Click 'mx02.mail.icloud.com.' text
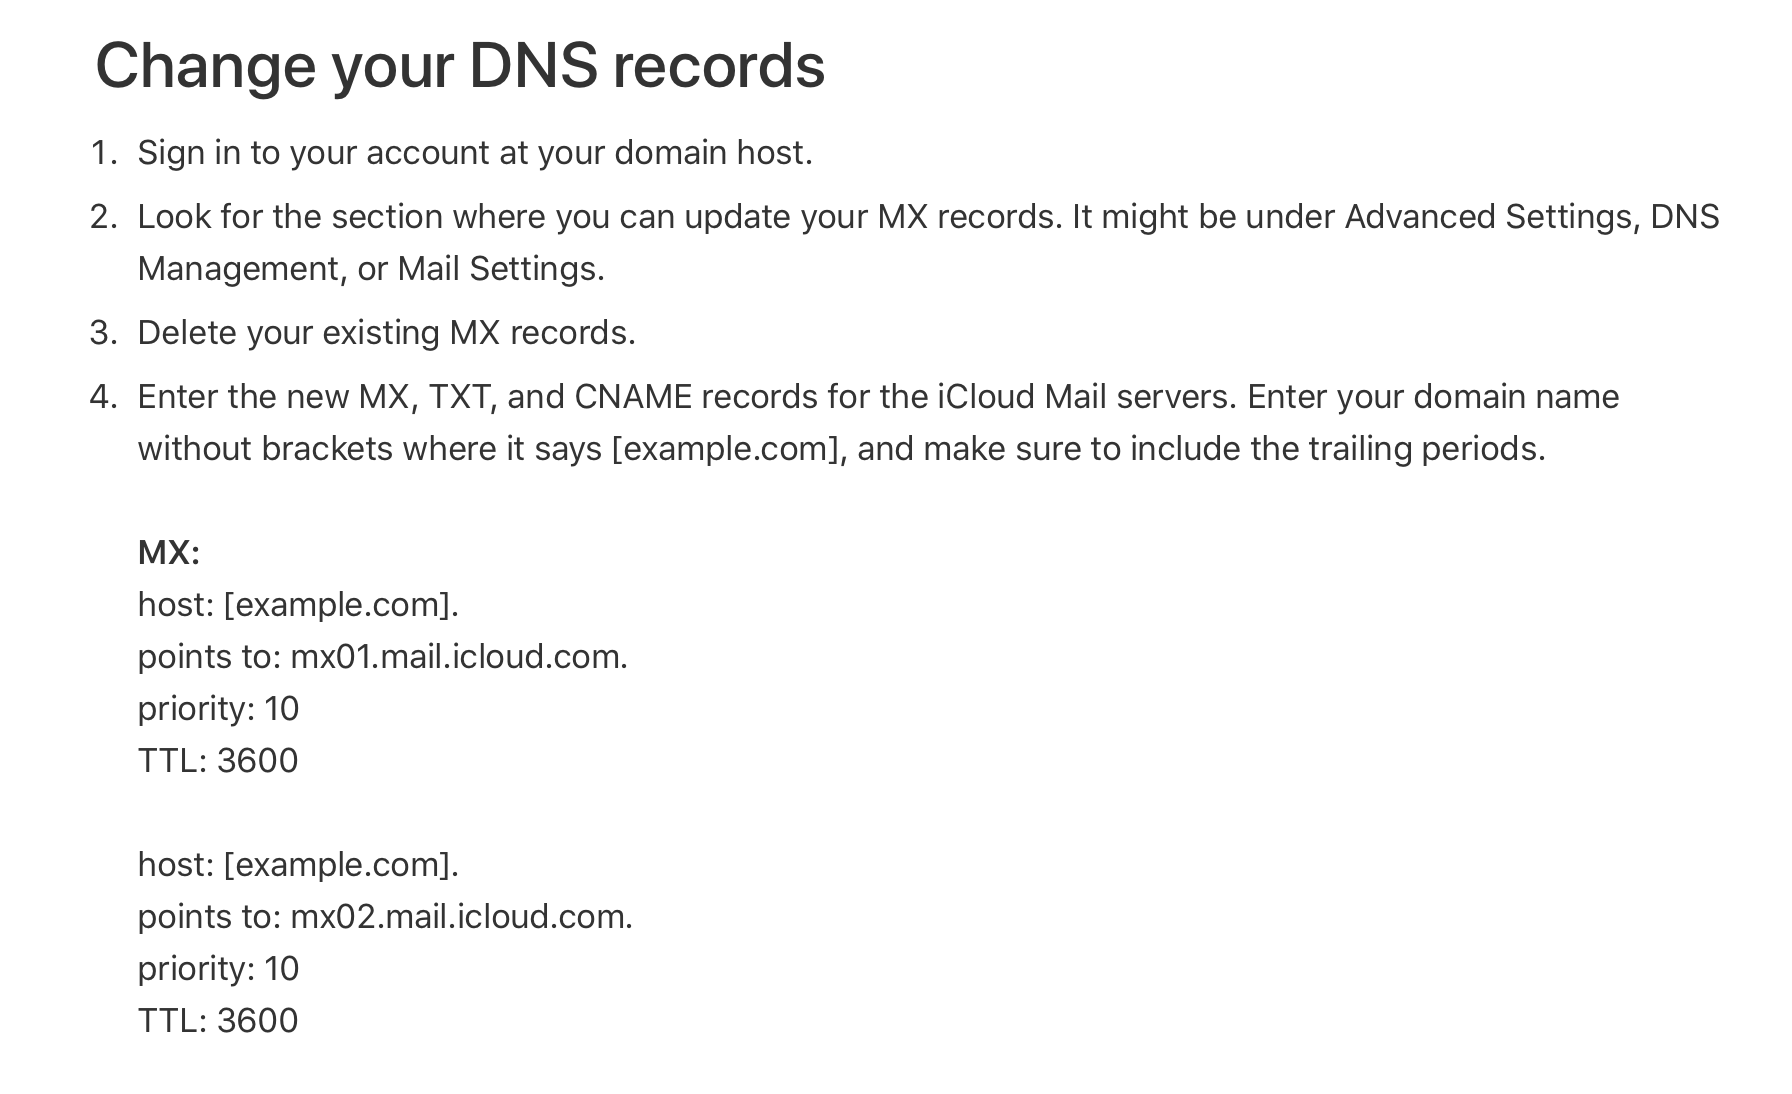1792x1094 pixels. click(461, 917)
